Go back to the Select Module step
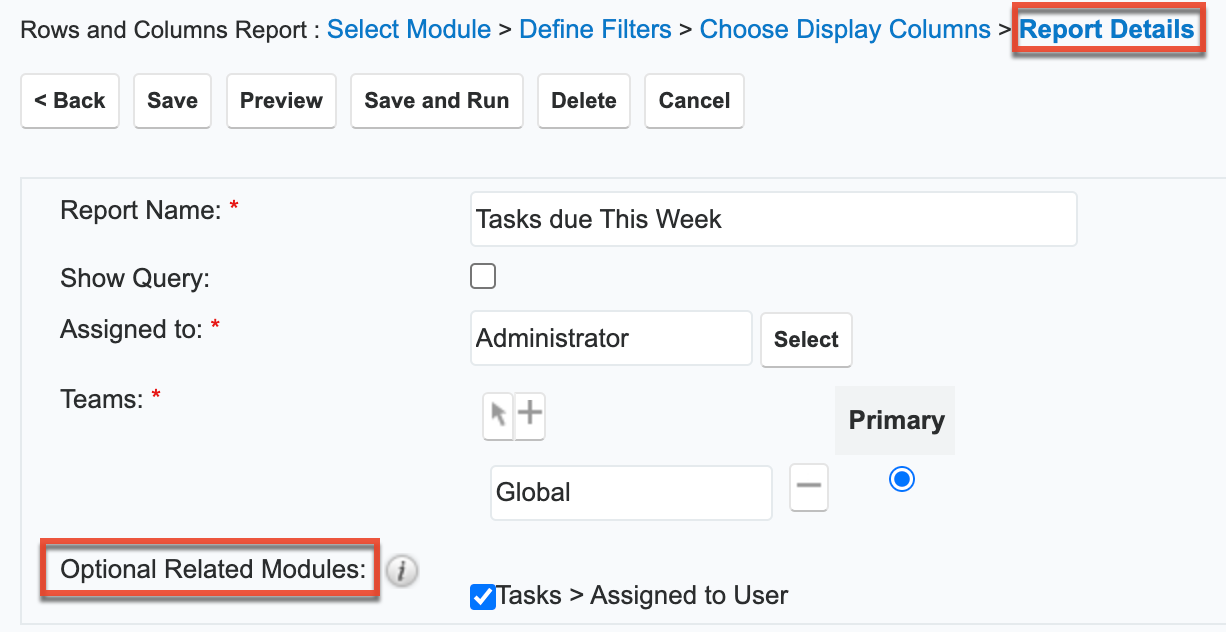The width and height of the screenshot is (1226, 632). click(408, 29)
